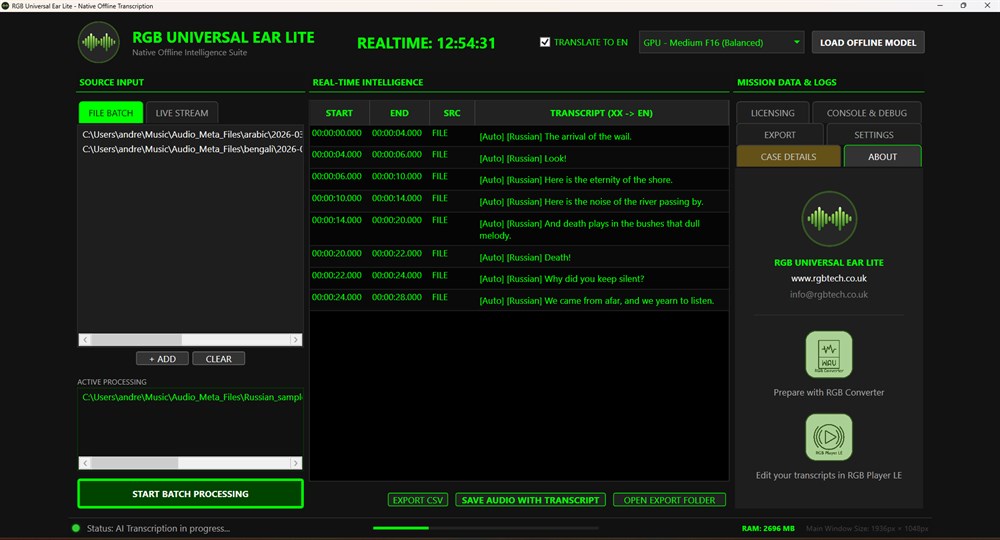The width and height of the screenshot is (1000, 540).
Task: Start batch processing
Action: coord(190,493)
